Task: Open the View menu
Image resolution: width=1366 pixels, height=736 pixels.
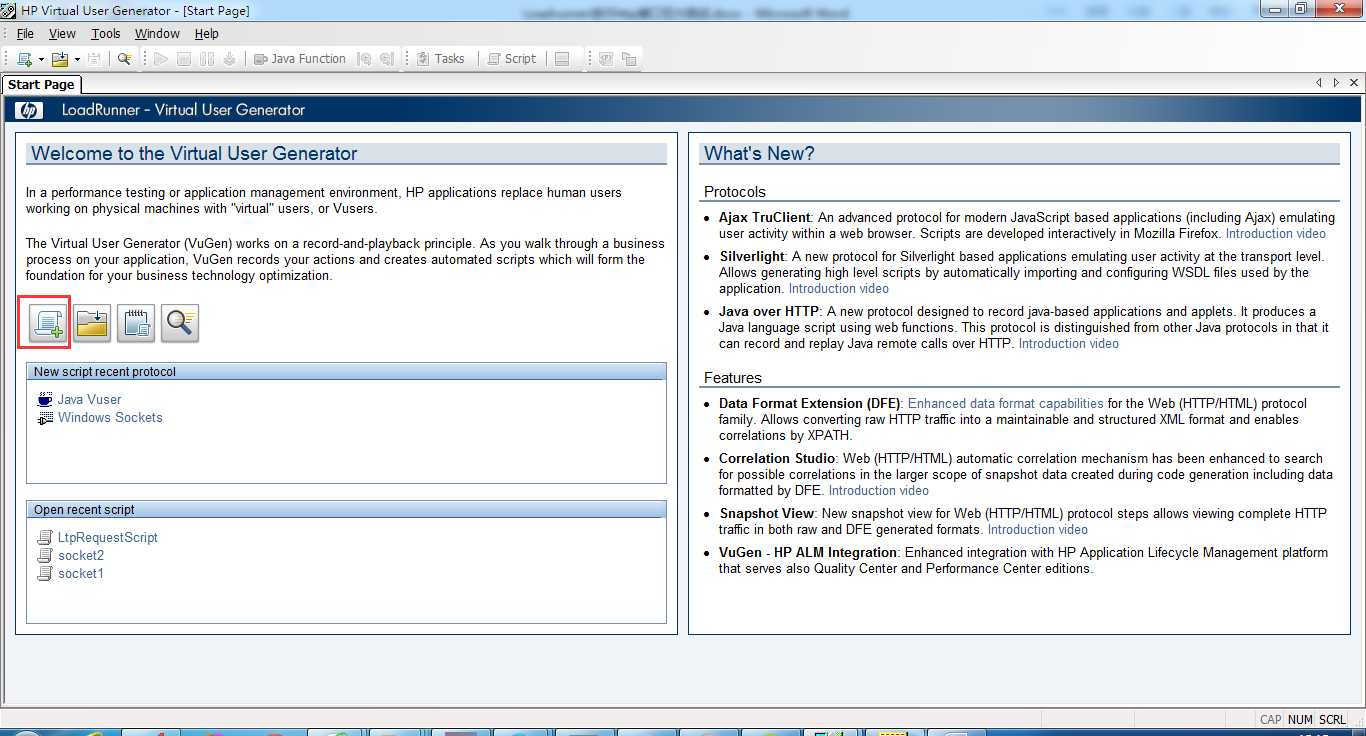Action: tap(62, 34)
